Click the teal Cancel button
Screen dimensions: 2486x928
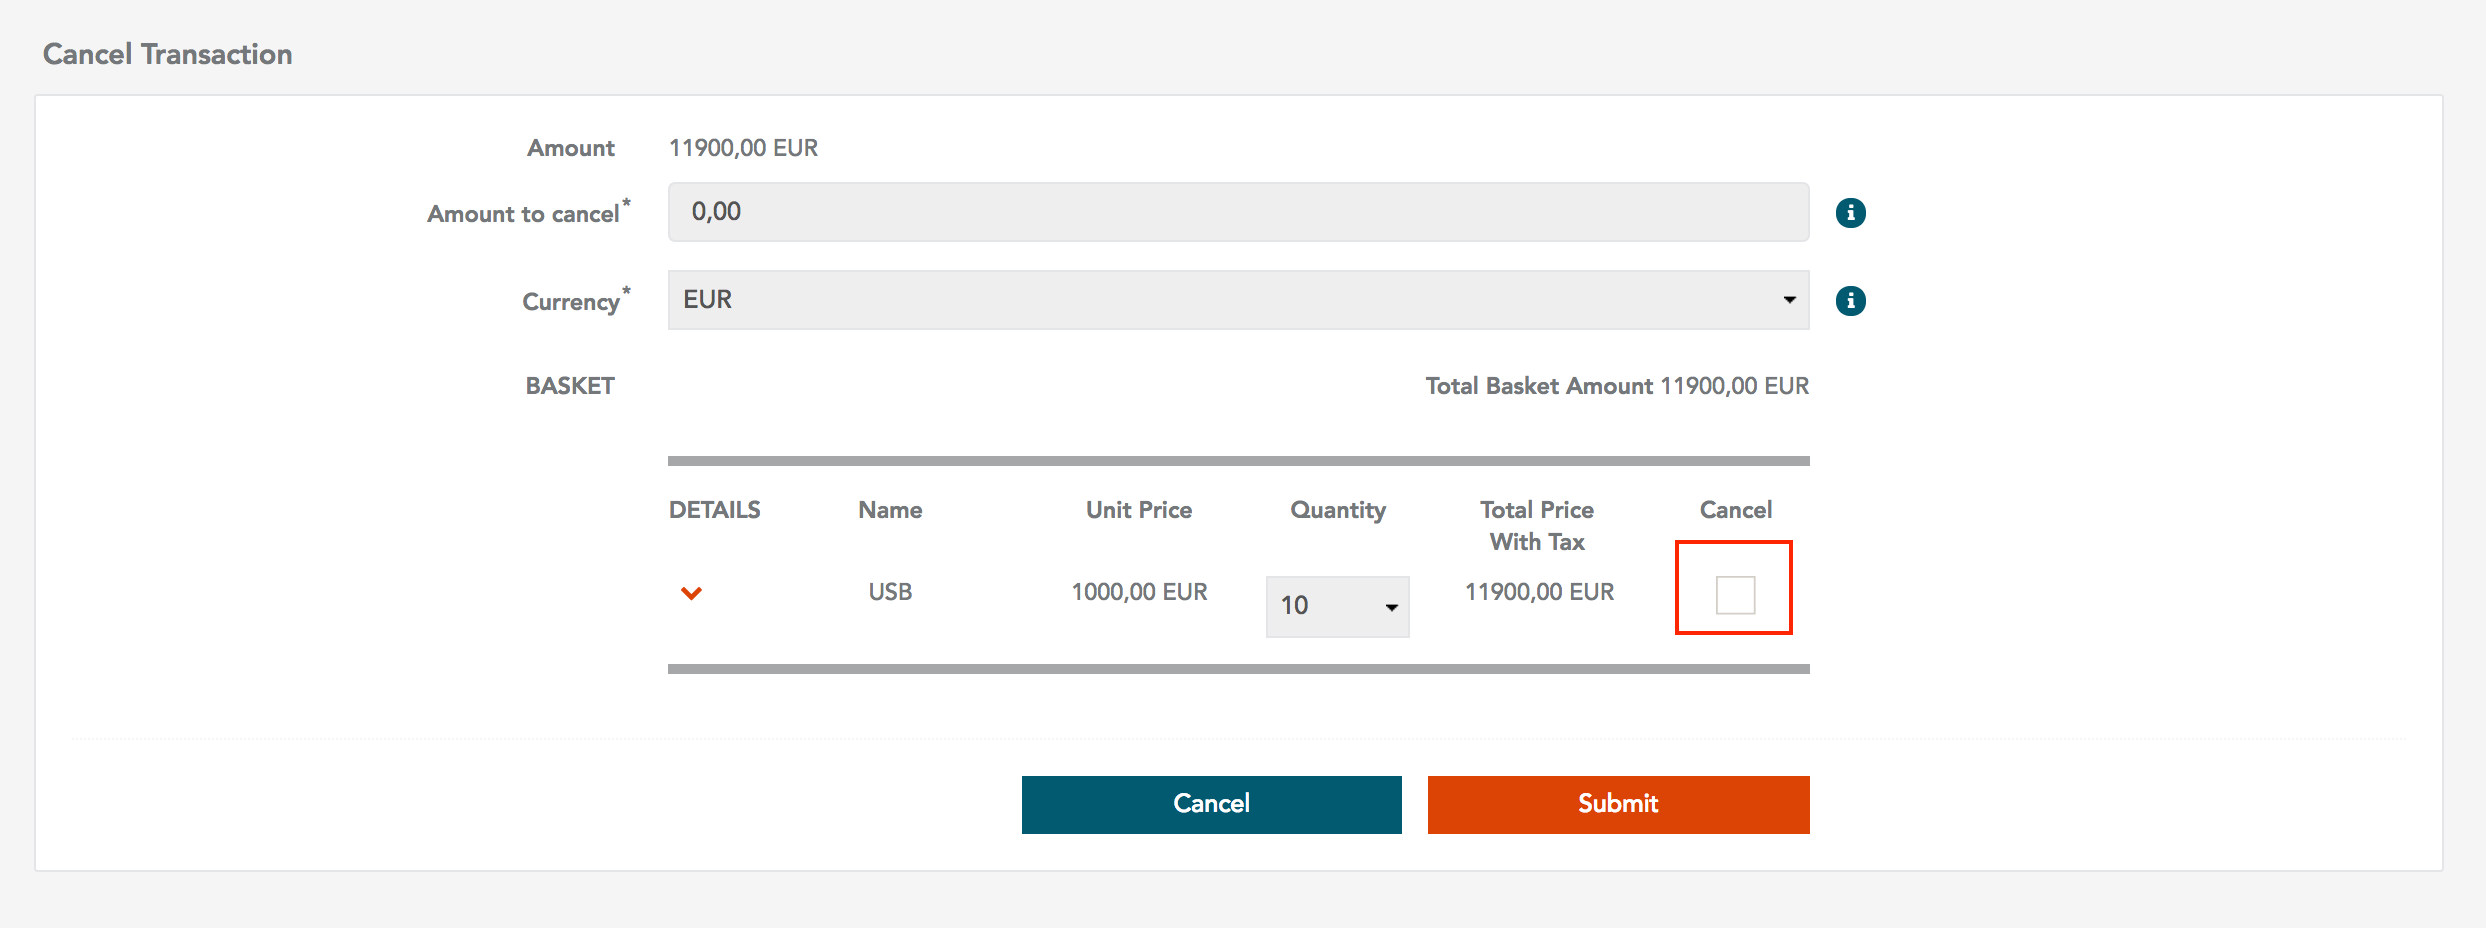pos(1211,804)
